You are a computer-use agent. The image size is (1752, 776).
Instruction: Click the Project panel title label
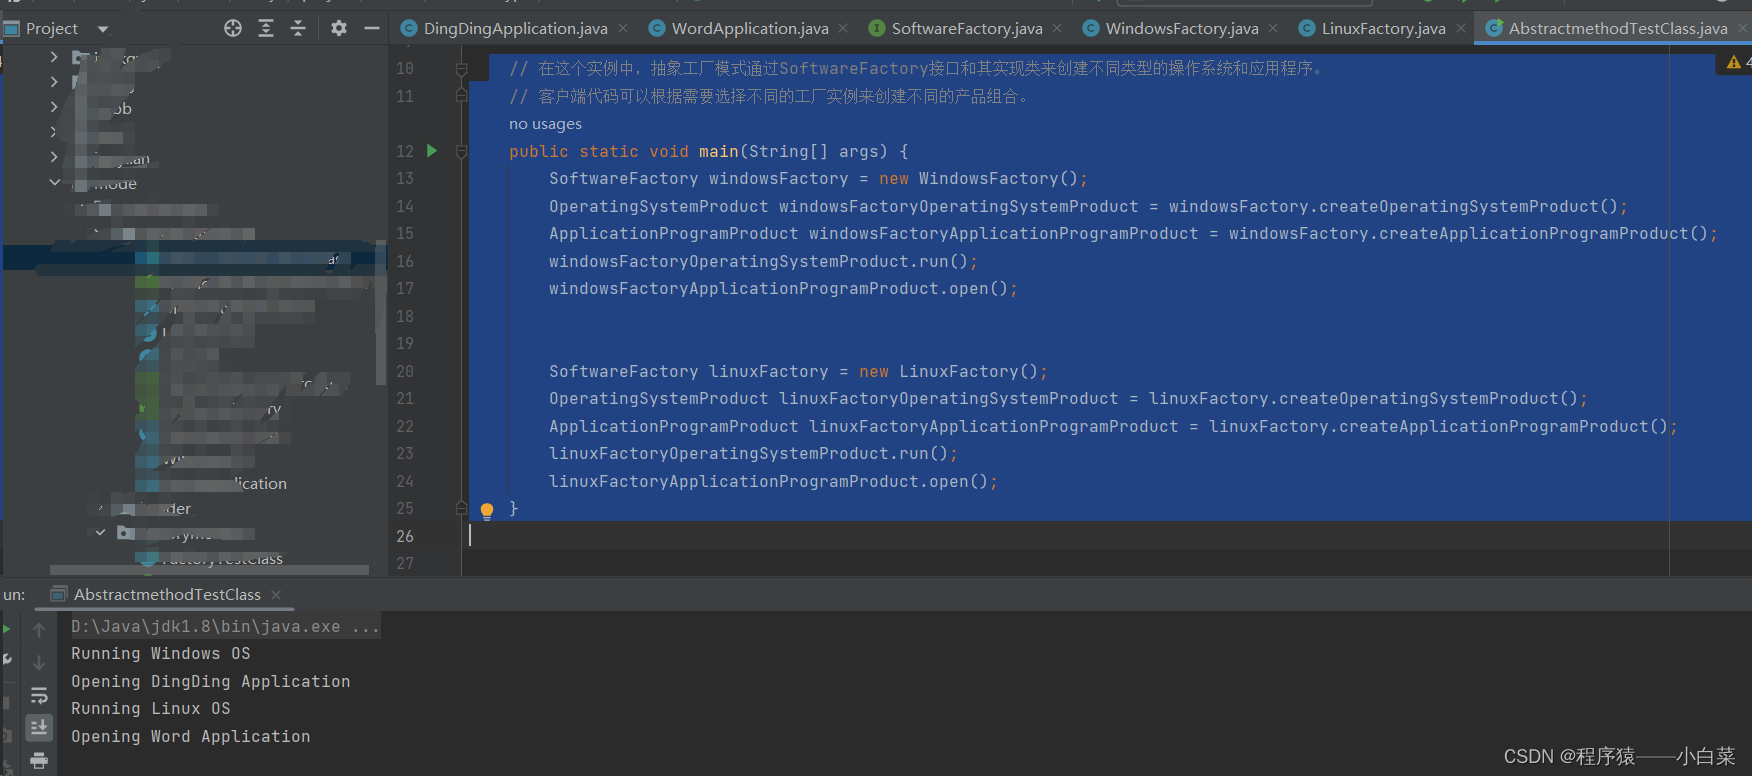(52, 29)
